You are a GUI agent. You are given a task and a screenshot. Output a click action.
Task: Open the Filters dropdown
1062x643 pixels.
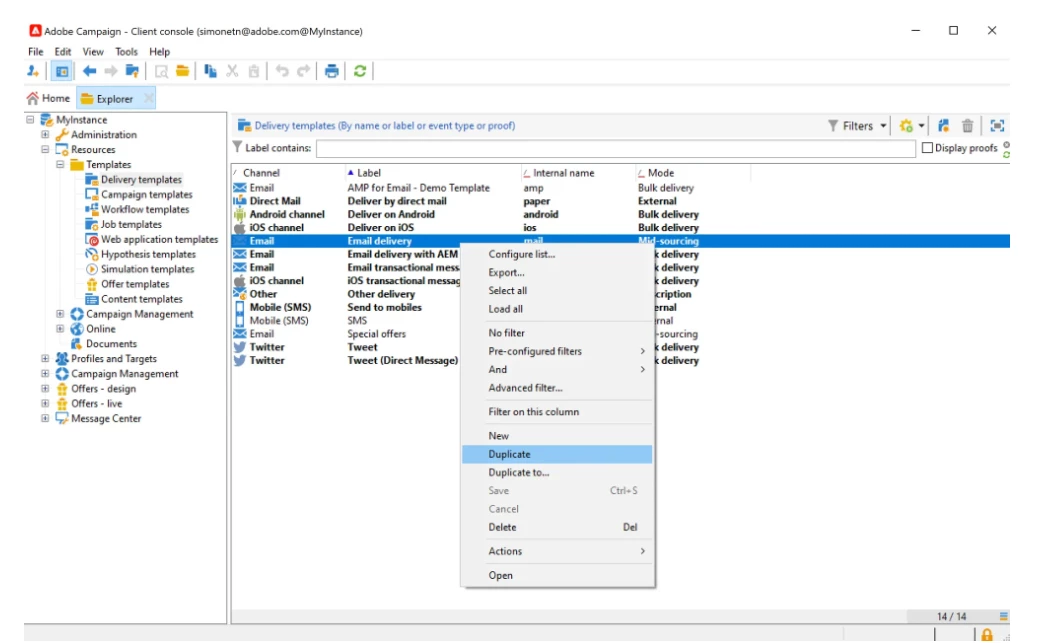[x=857, y=125]
